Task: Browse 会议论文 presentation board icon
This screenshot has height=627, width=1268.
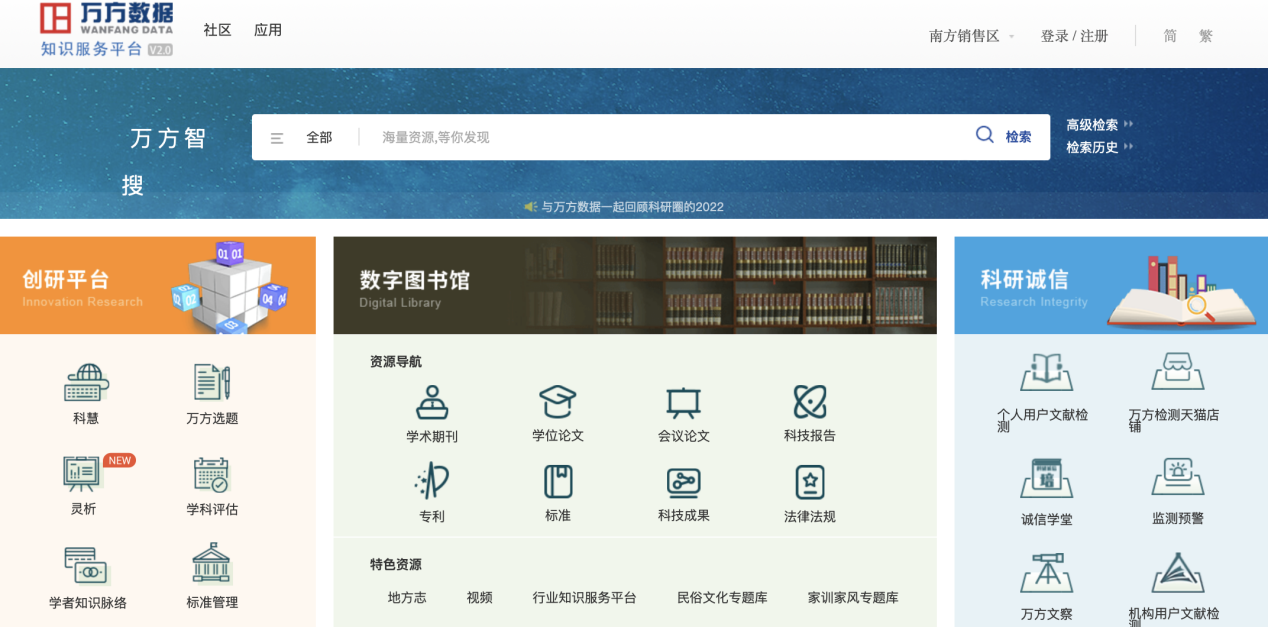Action: coord(684,403)
